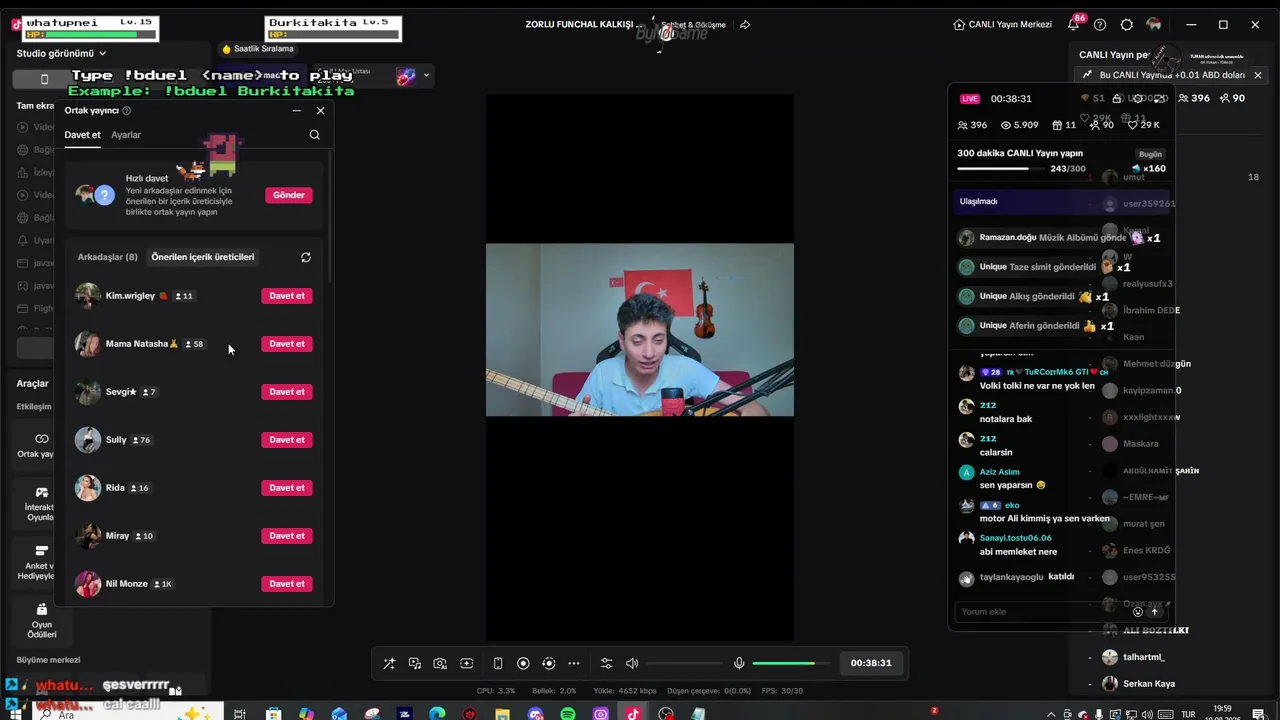This screenshot has height=720, width=1280.
Task: Click the replay capture icon
Action: point(548,663)
